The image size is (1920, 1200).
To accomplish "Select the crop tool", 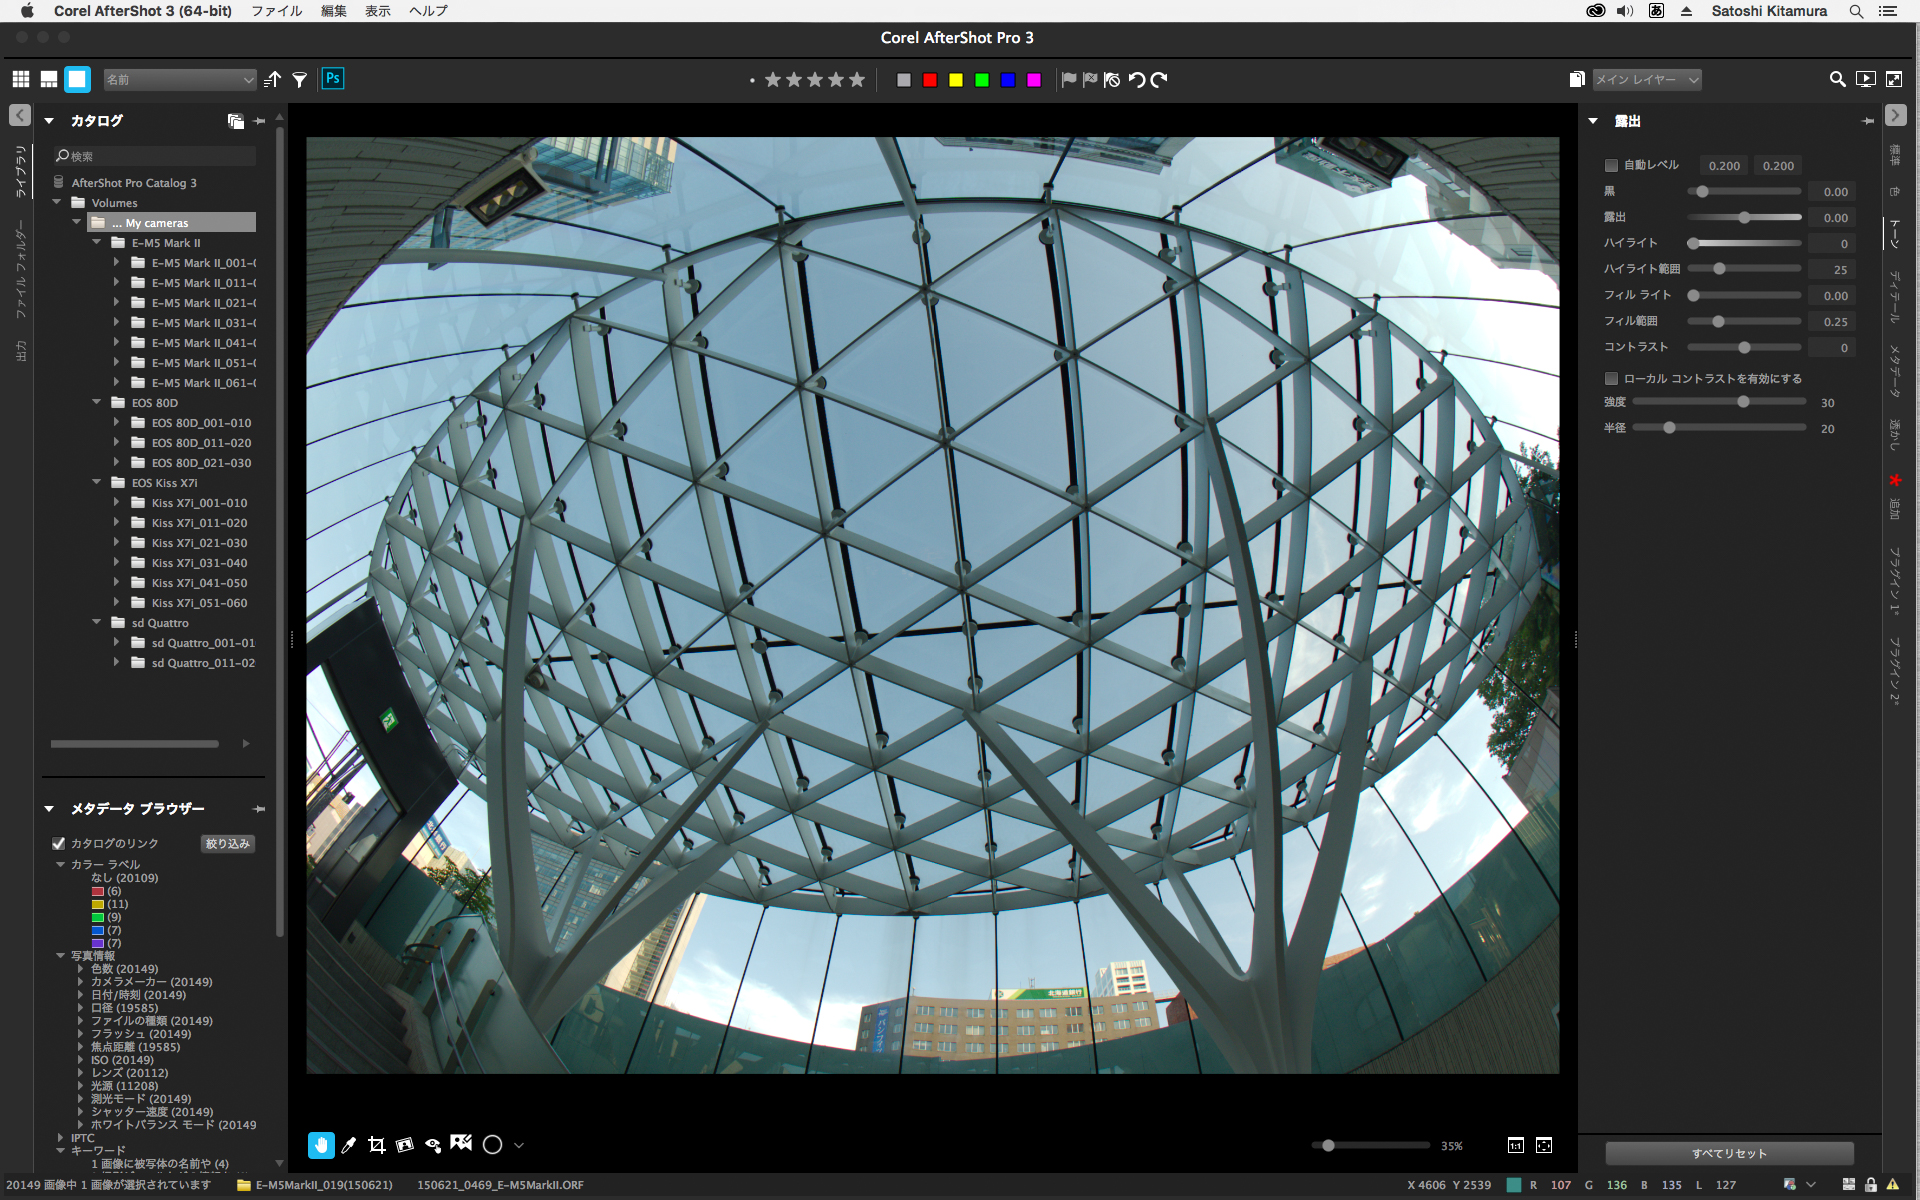I will [x=377, y=1145].
